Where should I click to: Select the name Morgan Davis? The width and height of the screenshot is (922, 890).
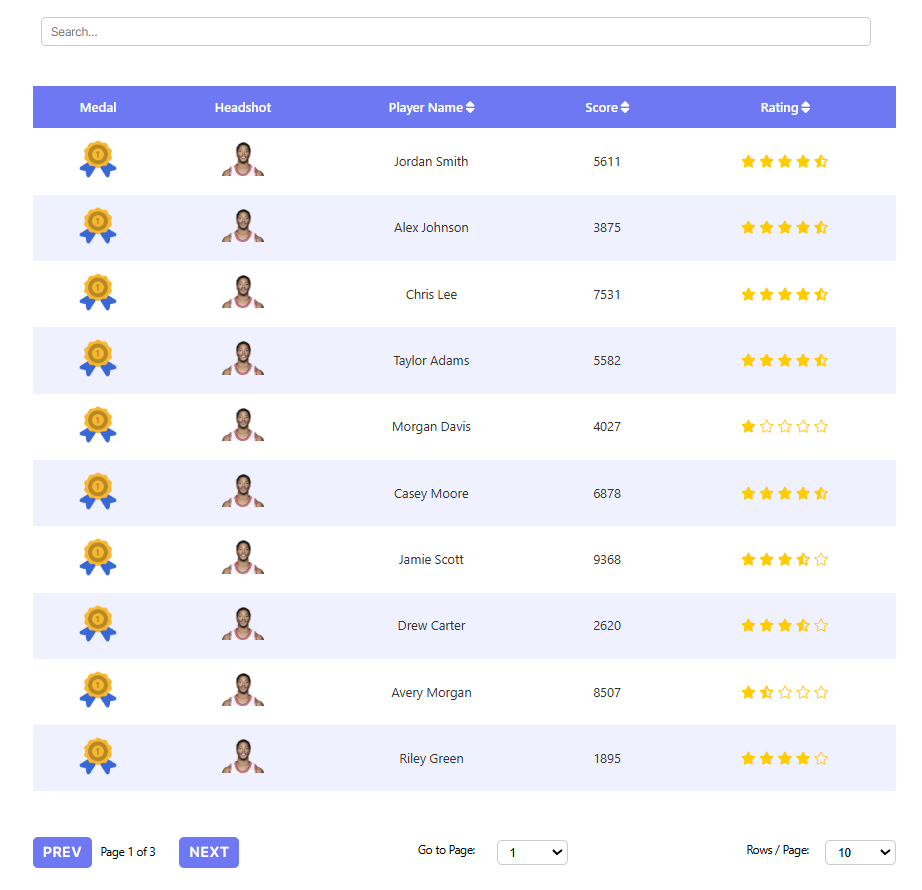click(431, 427)
